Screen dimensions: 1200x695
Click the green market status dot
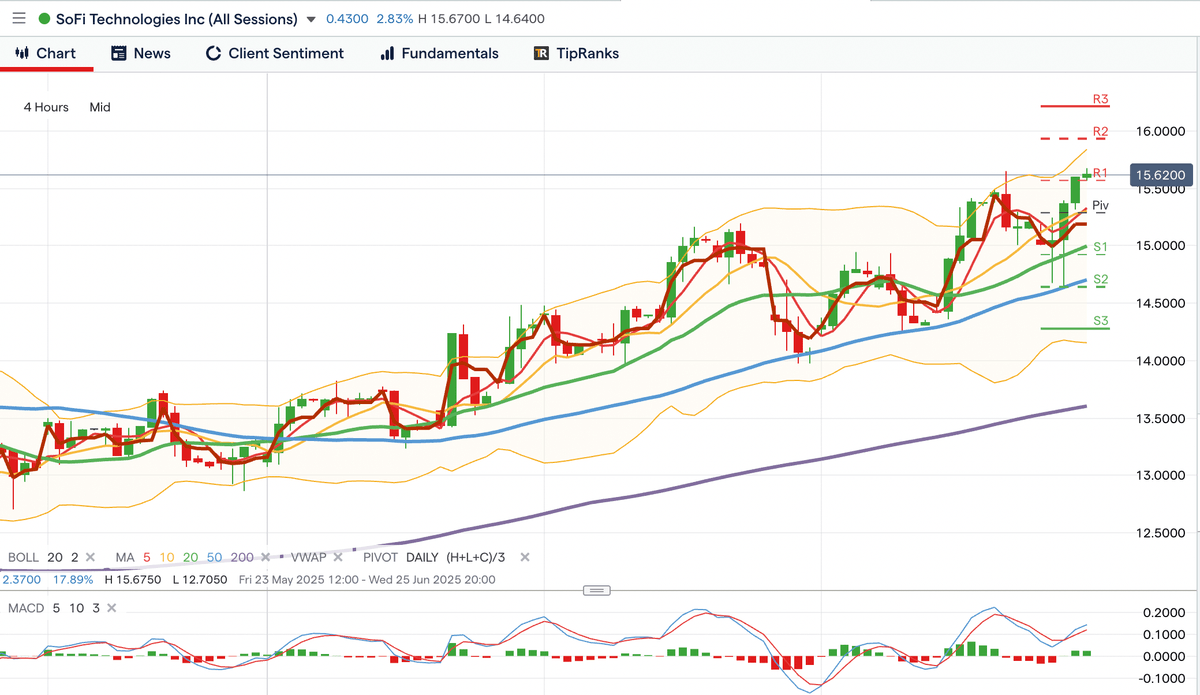[x=44, y=19]
